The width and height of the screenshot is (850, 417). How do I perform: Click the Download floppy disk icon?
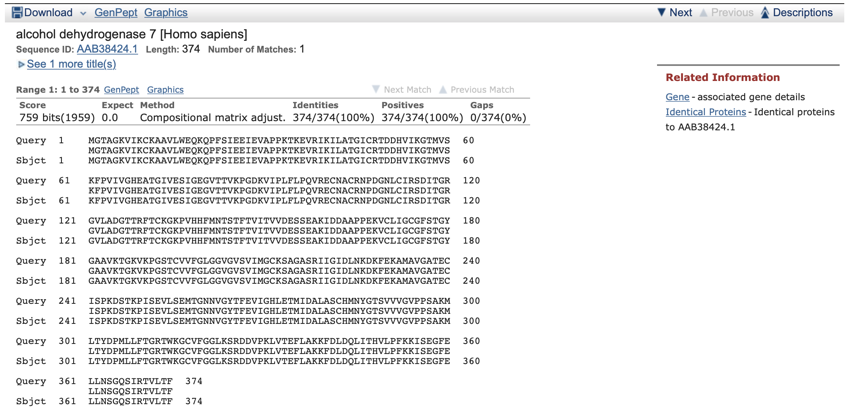tap(16, 13)
